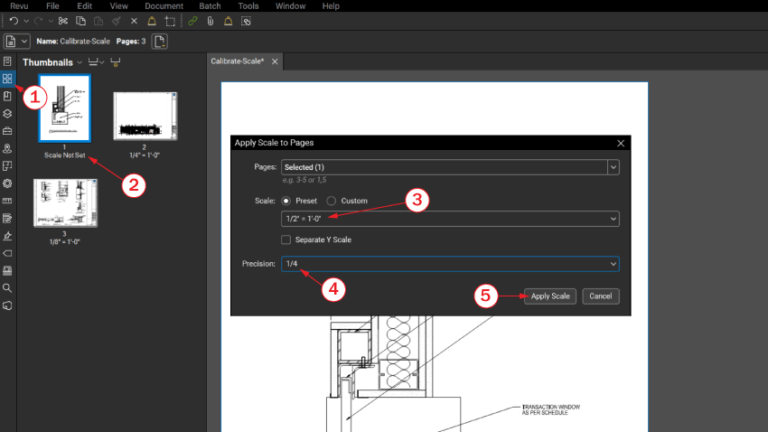Open the Batch menu
Image resolution: width=768 pixels, height=432 pixels.
tap(211, 6)
